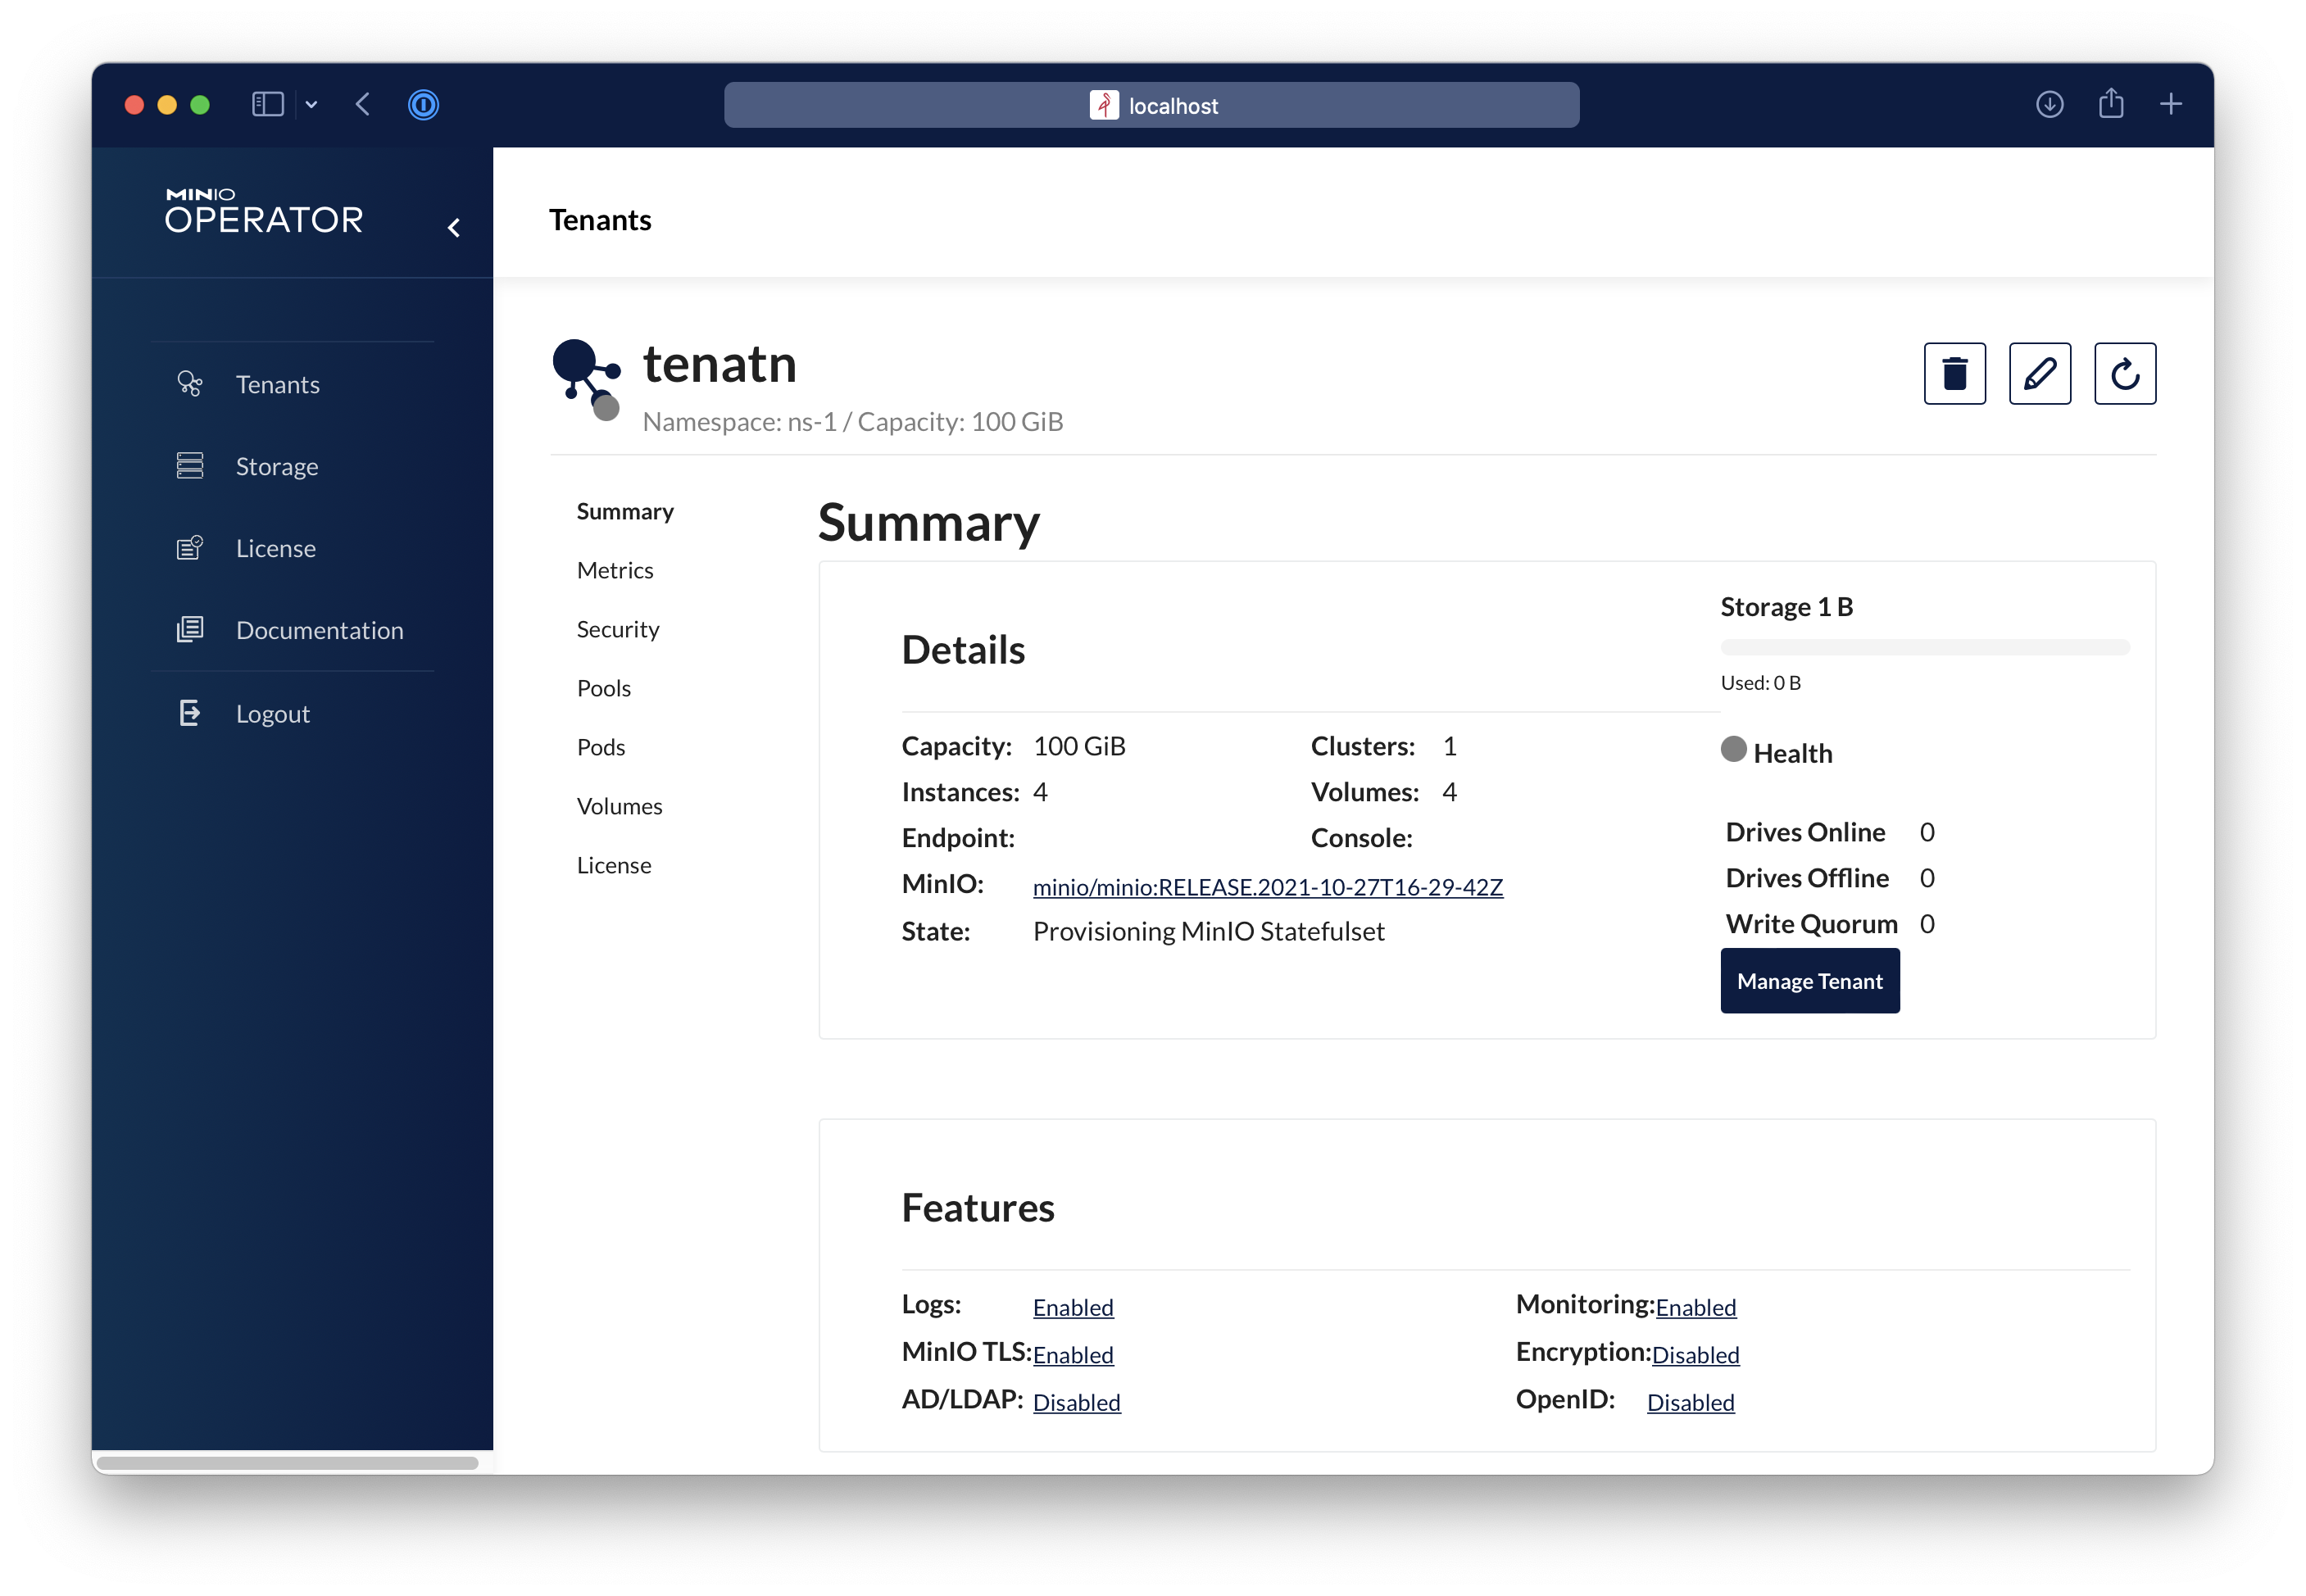2306x1596 pixels.
Task: Switch to the Security tab
Action: point(617,630)
